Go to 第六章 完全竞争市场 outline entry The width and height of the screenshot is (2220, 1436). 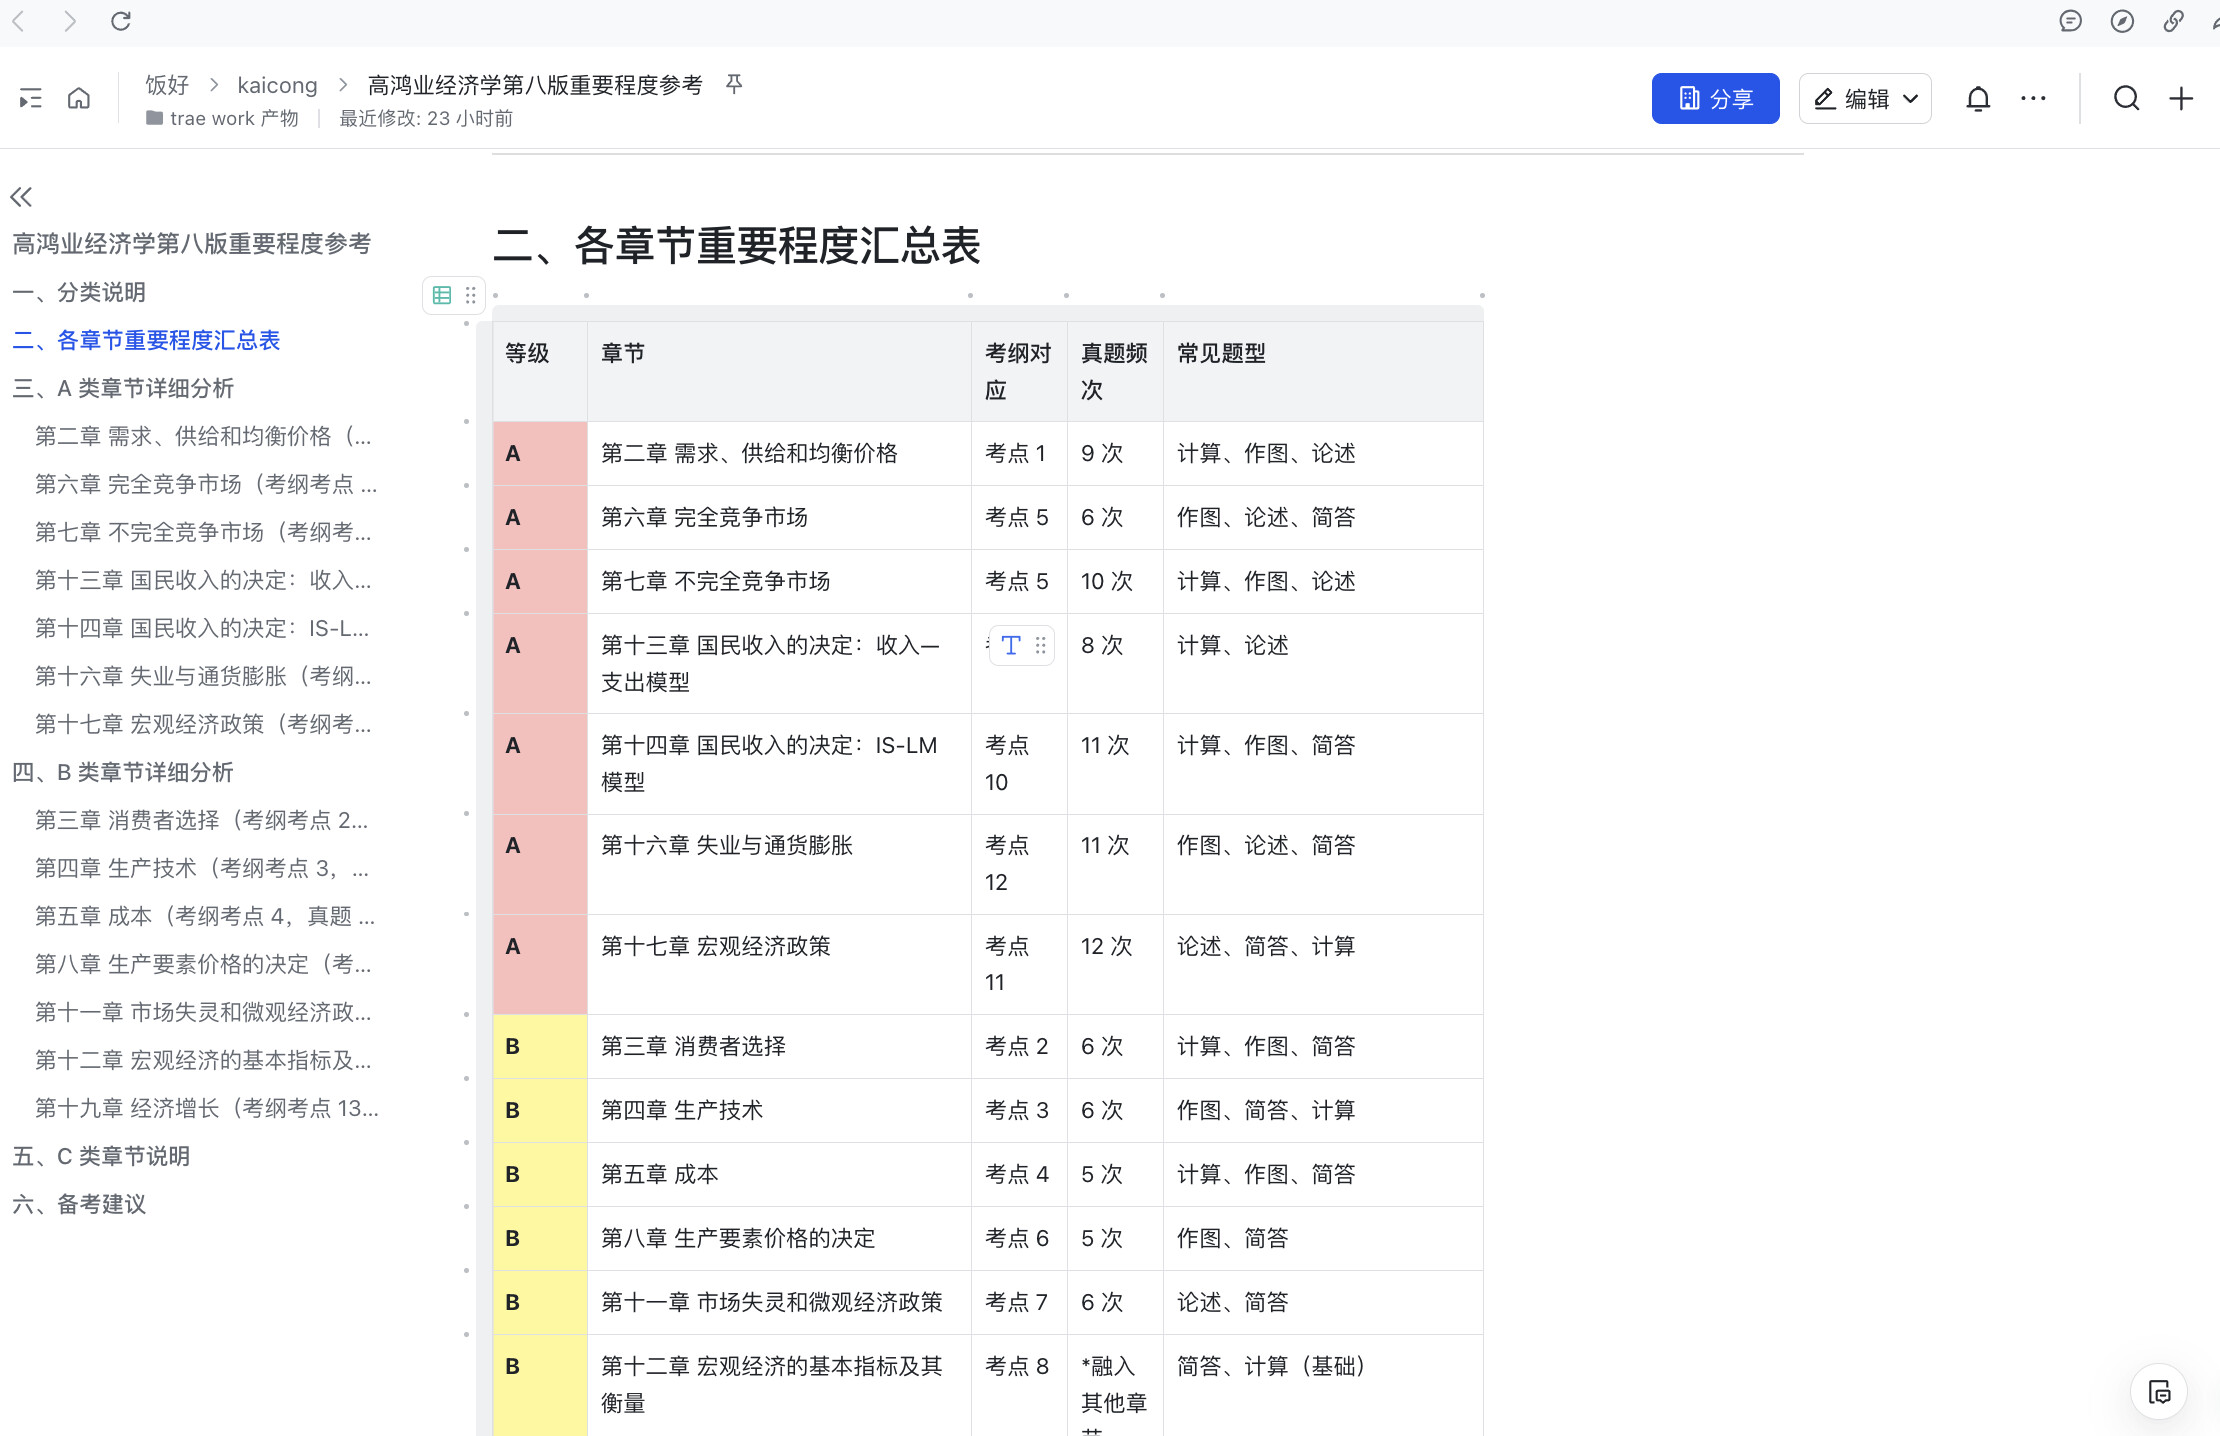click(x=206, y=484)
